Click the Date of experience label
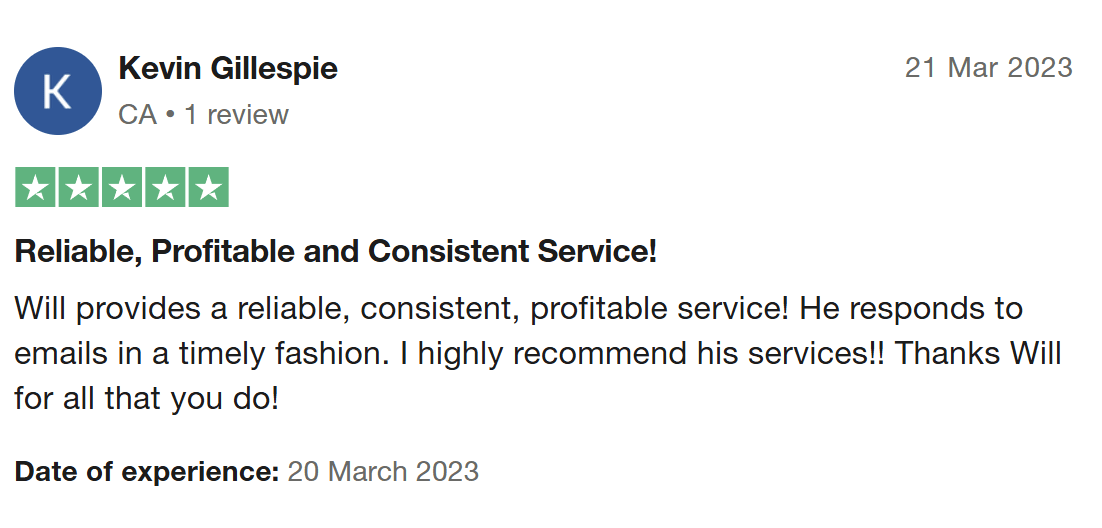Screen dimensions: 1102x528 click(147, 471)
